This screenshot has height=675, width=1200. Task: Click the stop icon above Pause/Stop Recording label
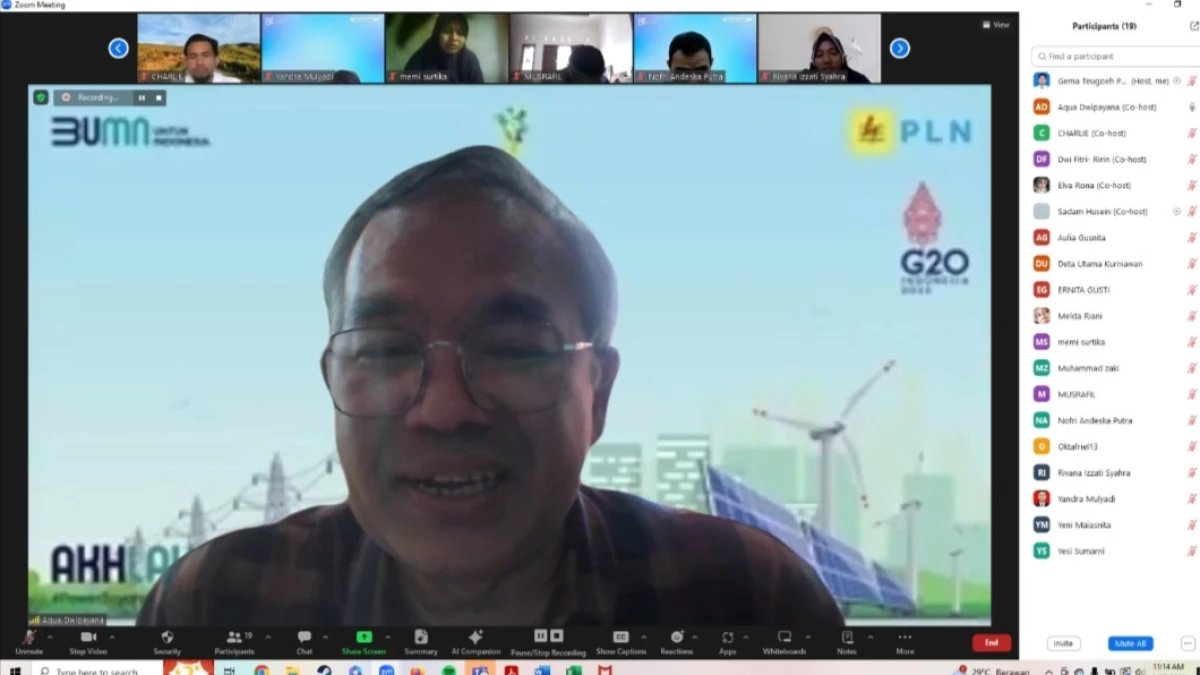pos(556,636)
